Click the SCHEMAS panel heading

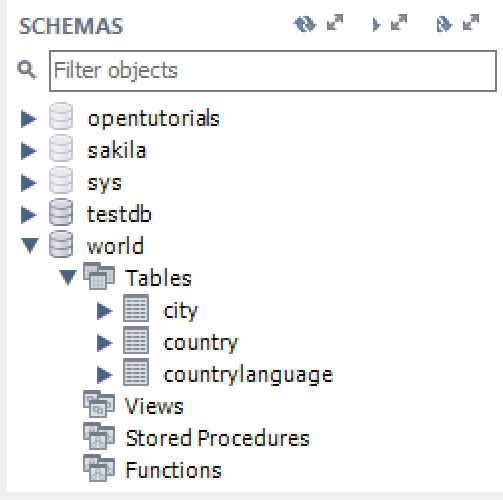pyautogui.click(x=71, y=26)
